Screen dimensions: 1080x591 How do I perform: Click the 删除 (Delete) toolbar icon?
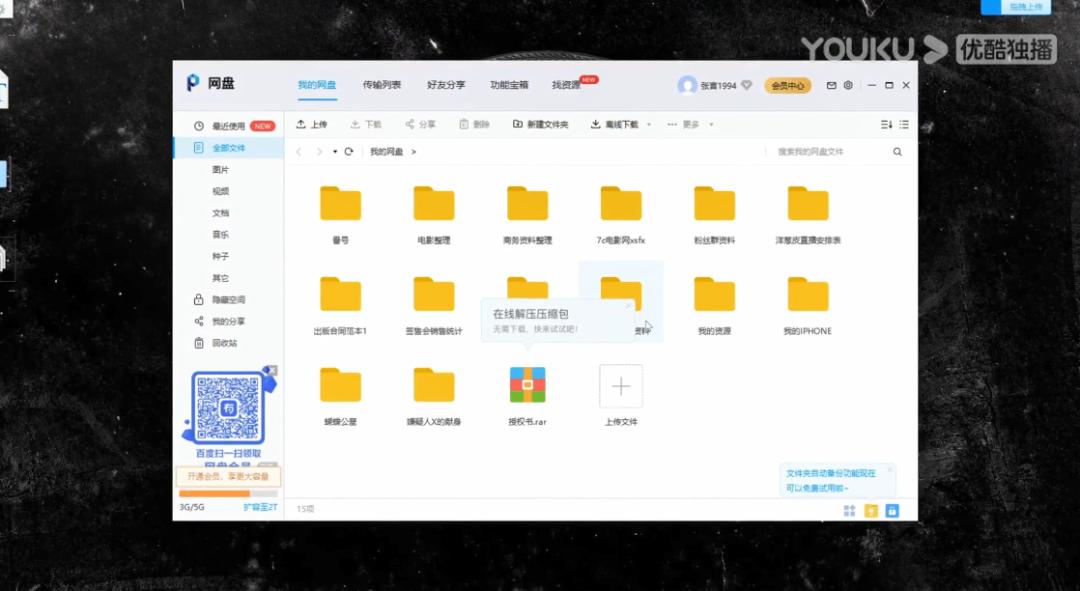coord(472,124)
